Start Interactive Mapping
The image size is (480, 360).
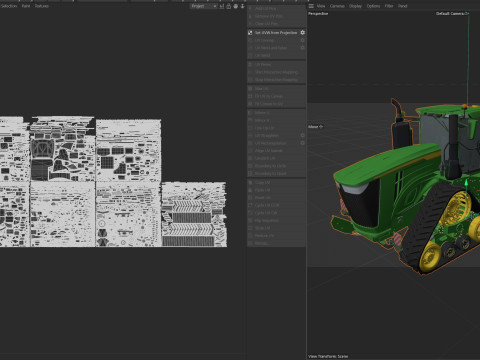click(x=276, y=72)
